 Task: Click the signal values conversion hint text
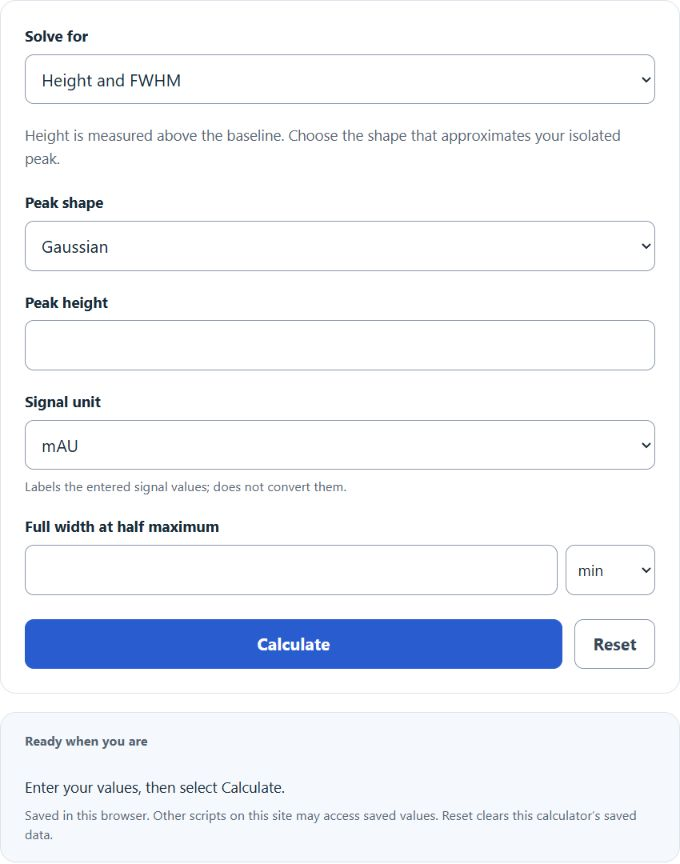tap(186, 487)
